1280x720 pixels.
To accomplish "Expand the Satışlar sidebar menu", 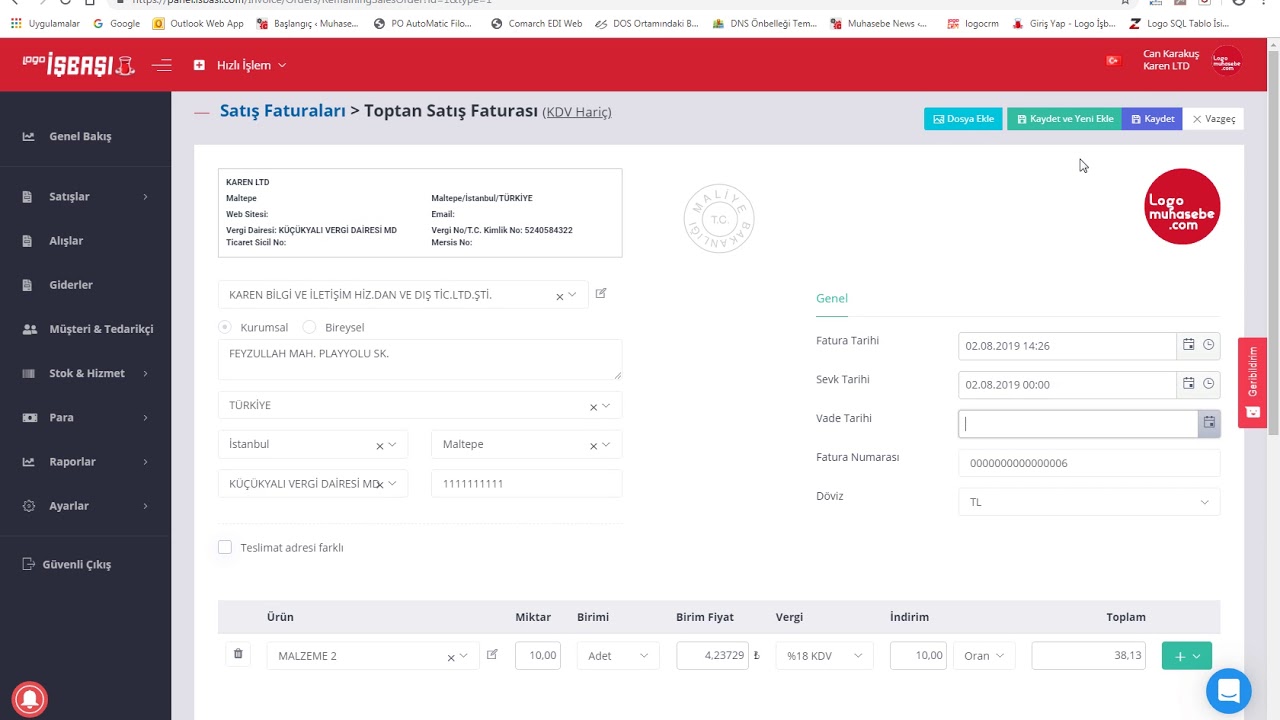I will (85, 197).
